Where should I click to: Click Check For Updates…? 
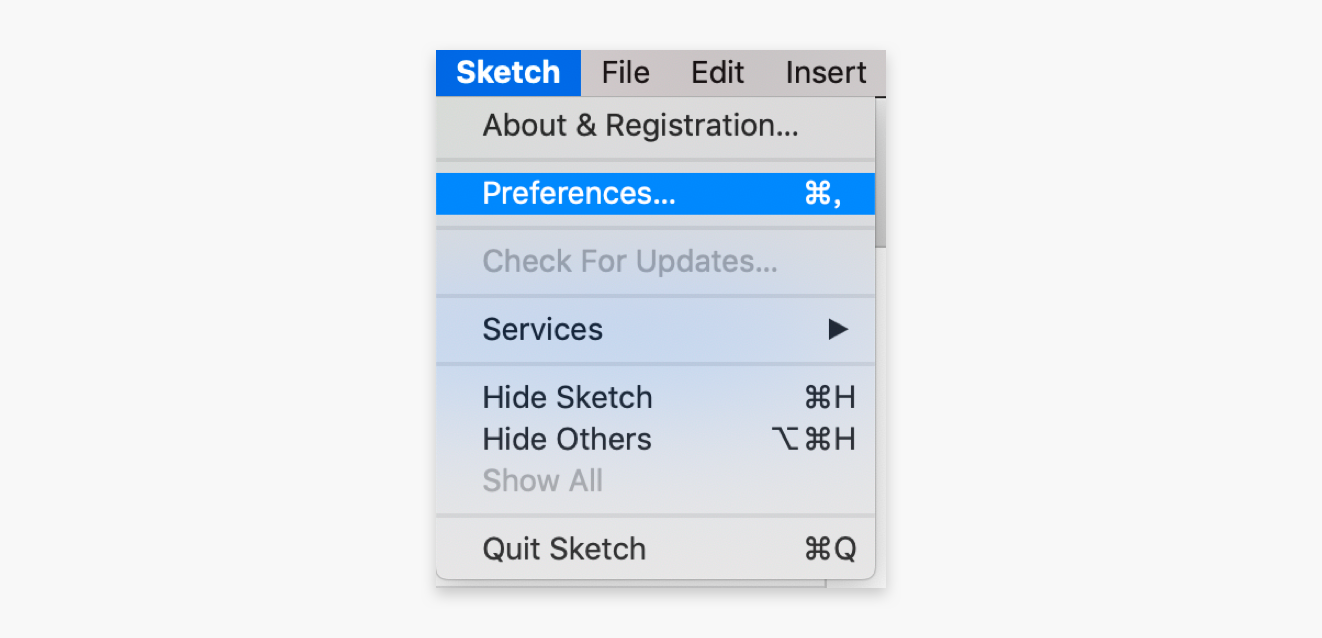630,261
